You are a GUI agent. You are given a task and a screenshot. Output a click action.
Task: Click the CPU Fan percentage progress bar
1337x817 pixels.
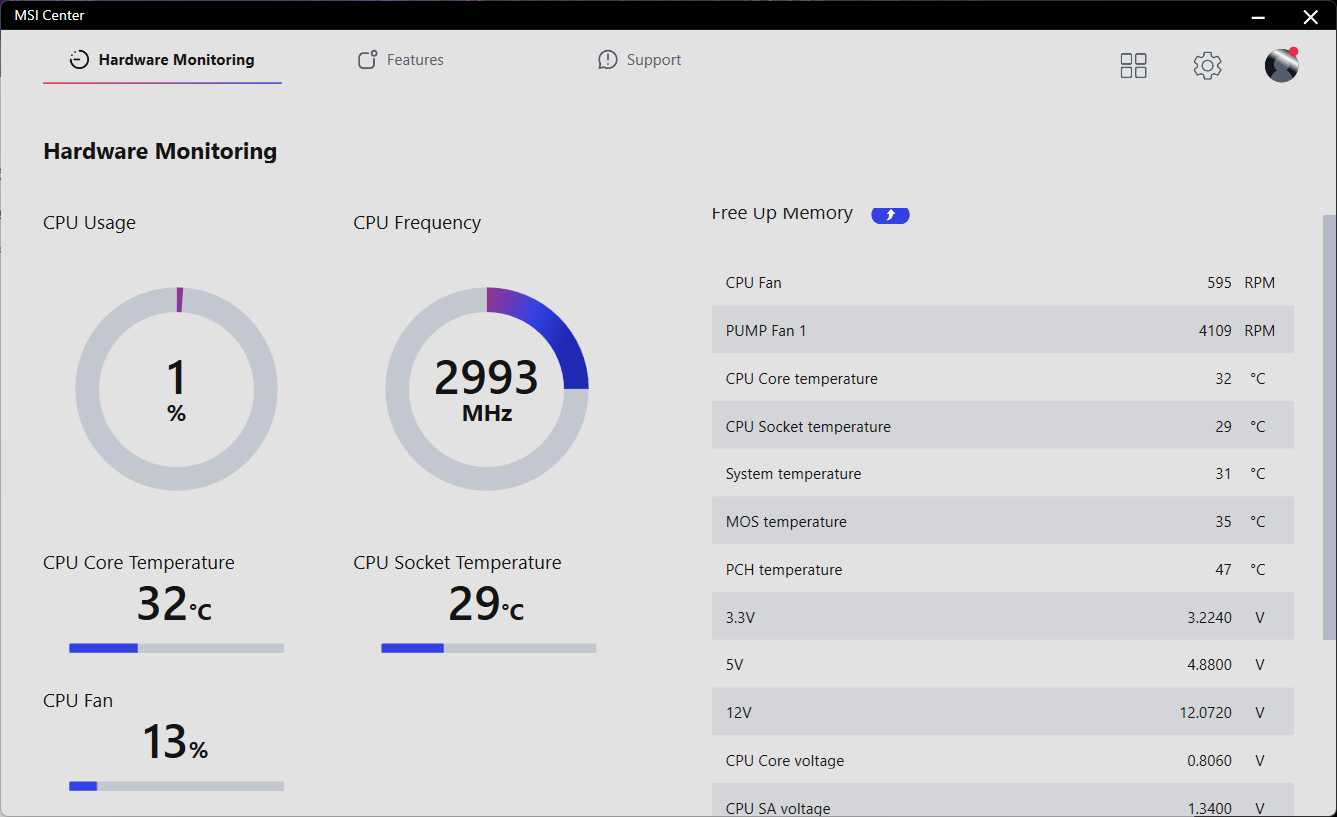[x=176, y=786]
